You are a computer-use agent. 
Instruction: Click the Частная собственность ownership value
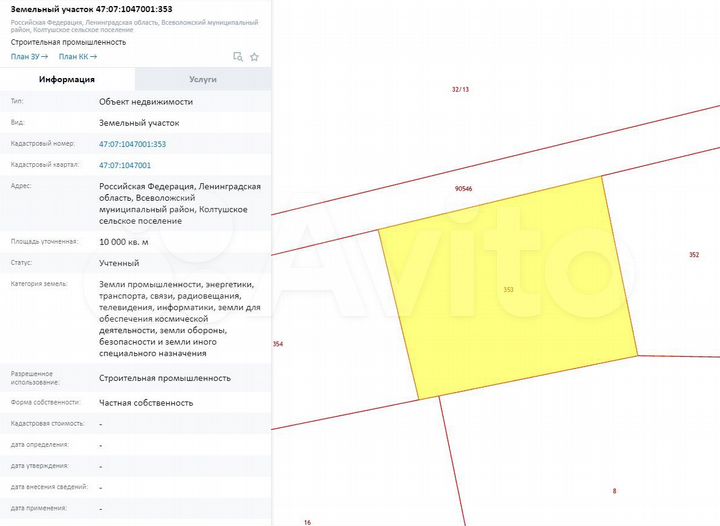click(146, 402)
